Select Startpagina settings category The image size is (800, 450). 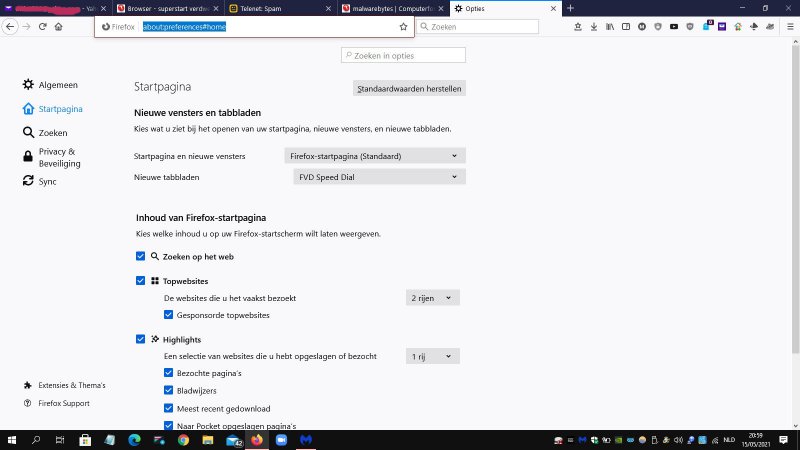click(x=52, y=109)
